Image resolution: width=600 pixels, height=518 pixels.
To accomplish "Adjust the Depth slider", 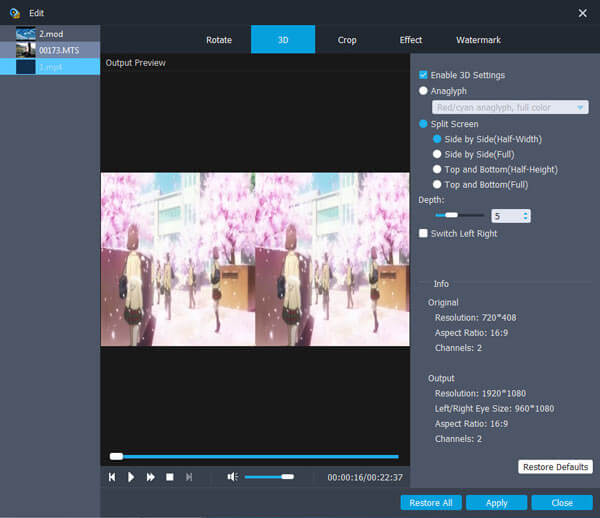I will click(x=452, y=215).
